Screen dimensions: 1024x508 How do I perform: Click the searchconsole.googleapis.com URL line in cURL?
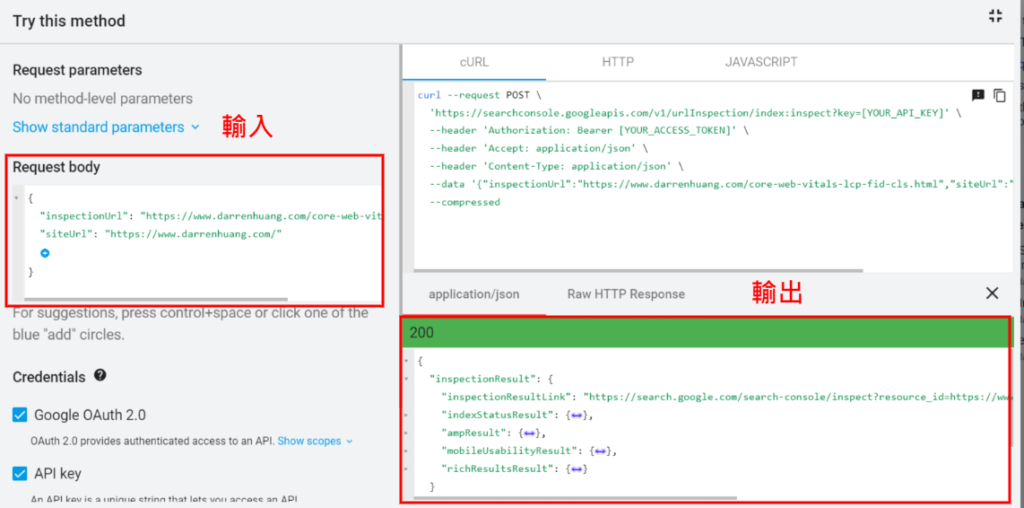pos(696,113)
